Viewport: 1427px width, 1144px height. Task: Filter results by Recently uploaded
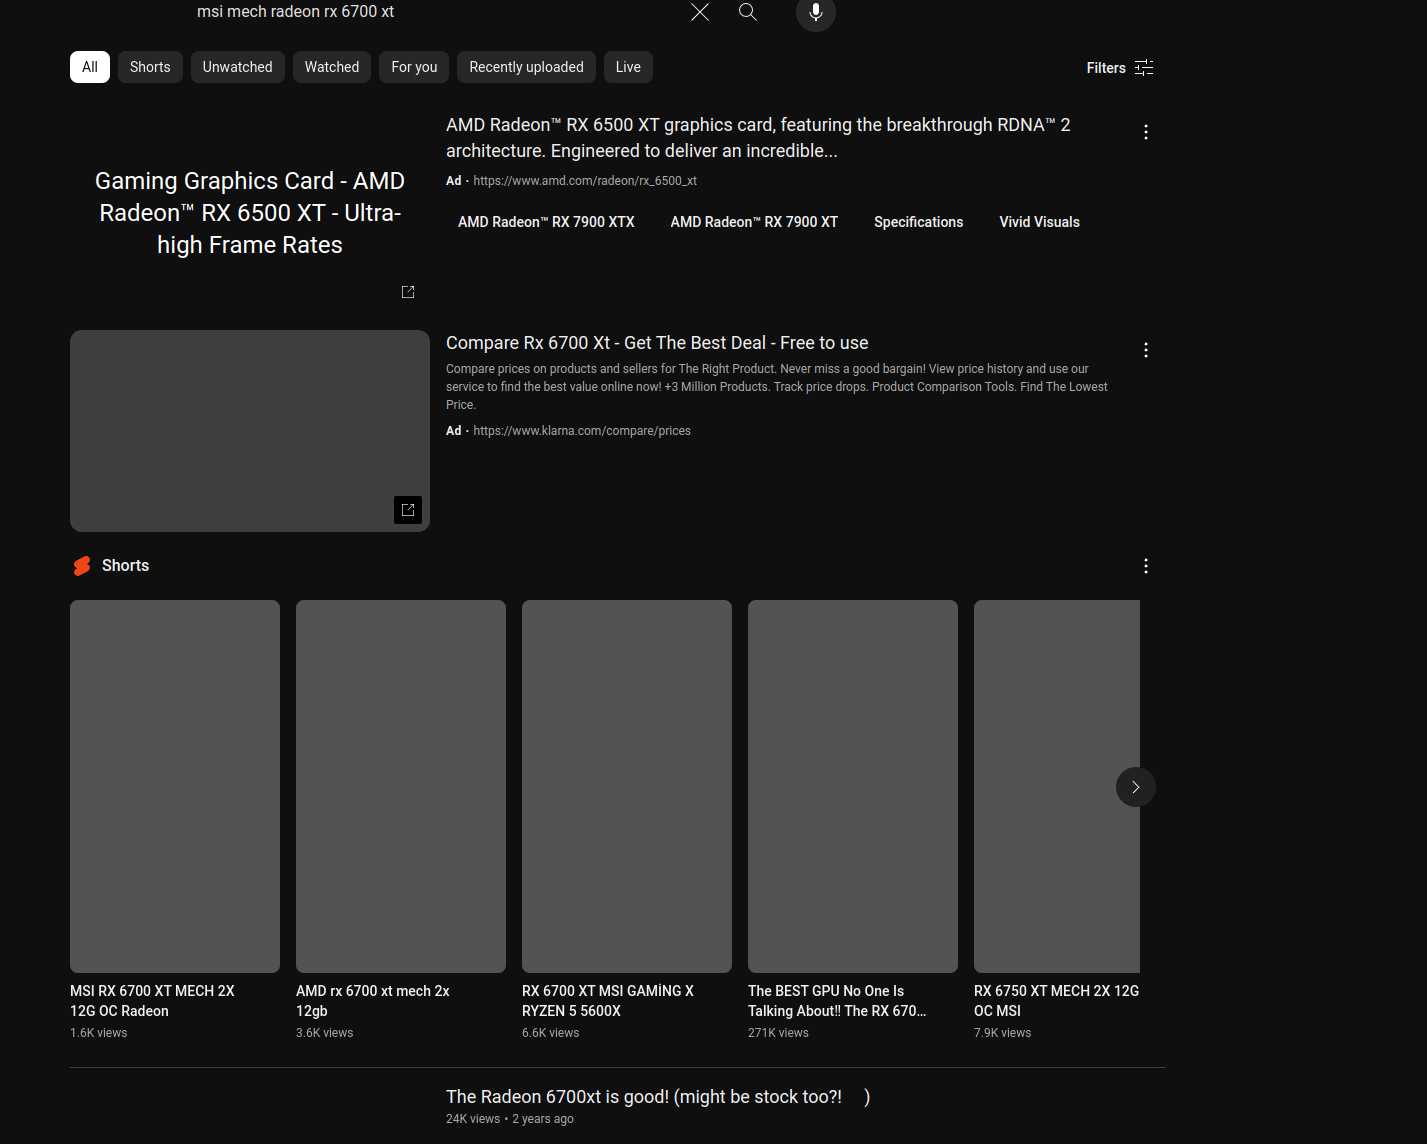click(526, 67)
